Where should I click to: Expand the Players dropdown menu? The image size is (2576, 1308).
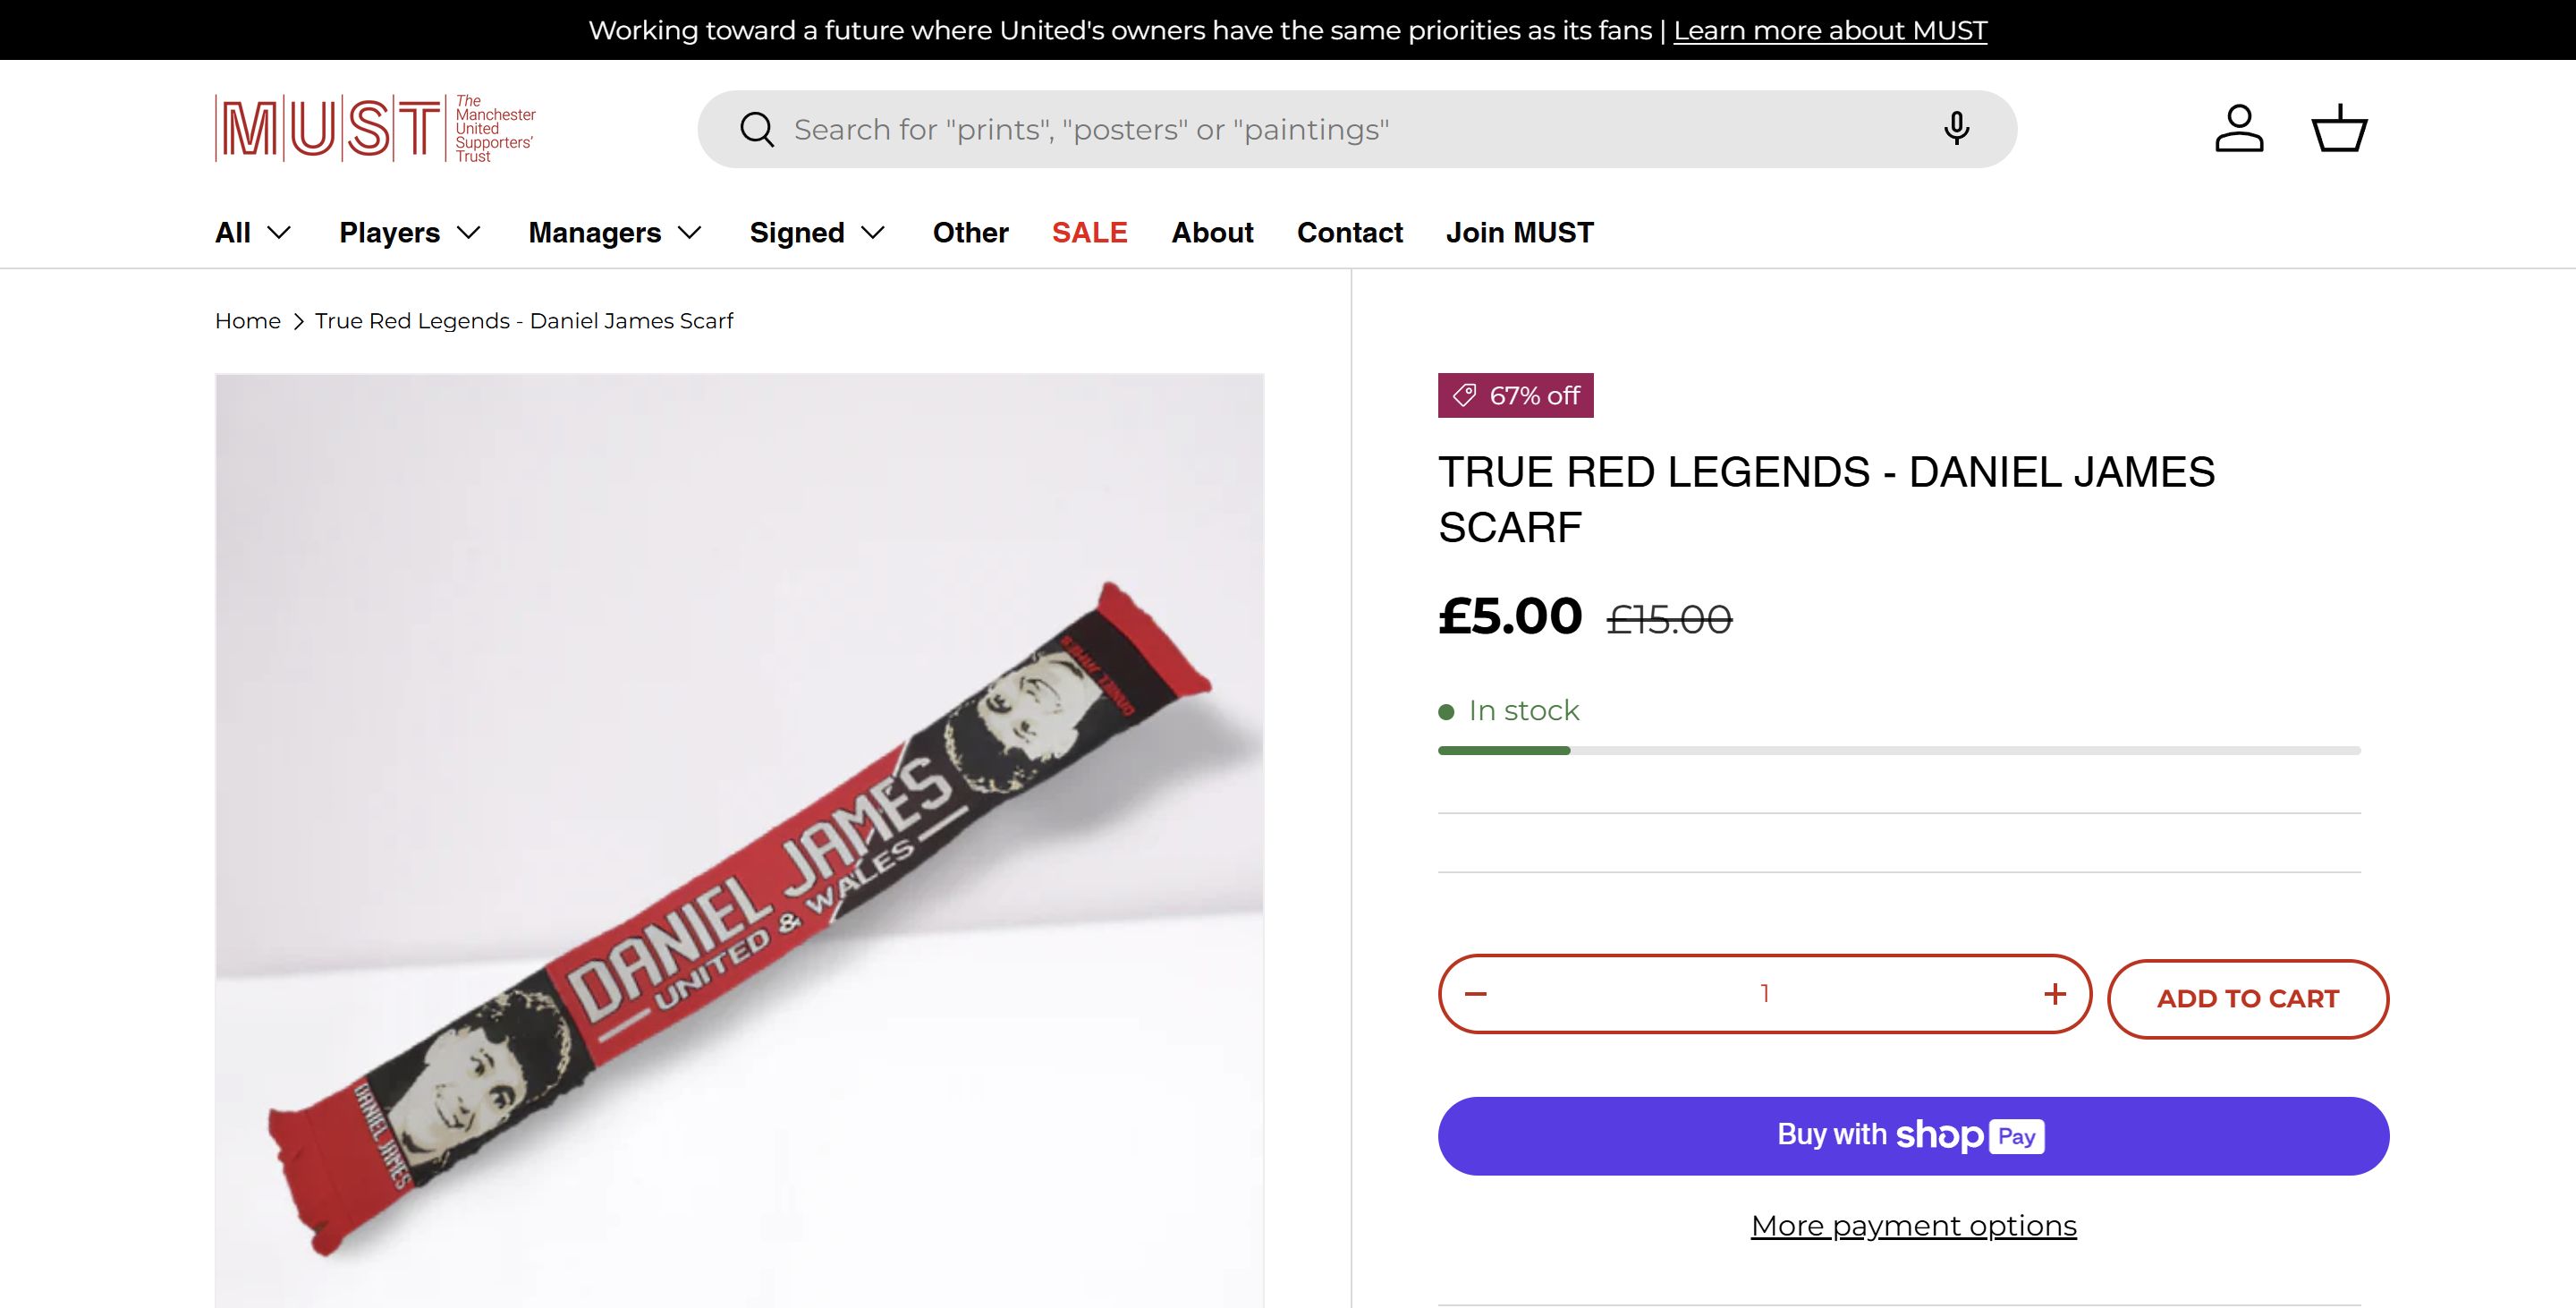pos(410,233)
